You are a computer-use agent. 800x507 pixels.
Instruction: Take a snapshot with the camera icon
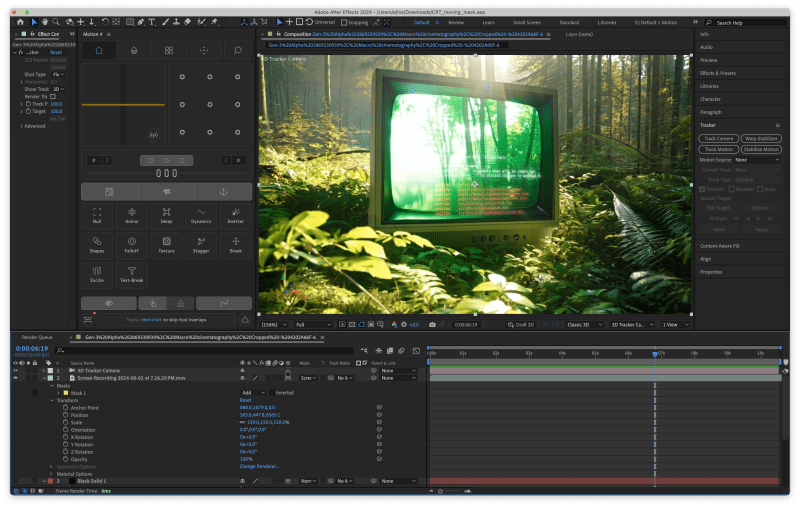coord(432,324)
